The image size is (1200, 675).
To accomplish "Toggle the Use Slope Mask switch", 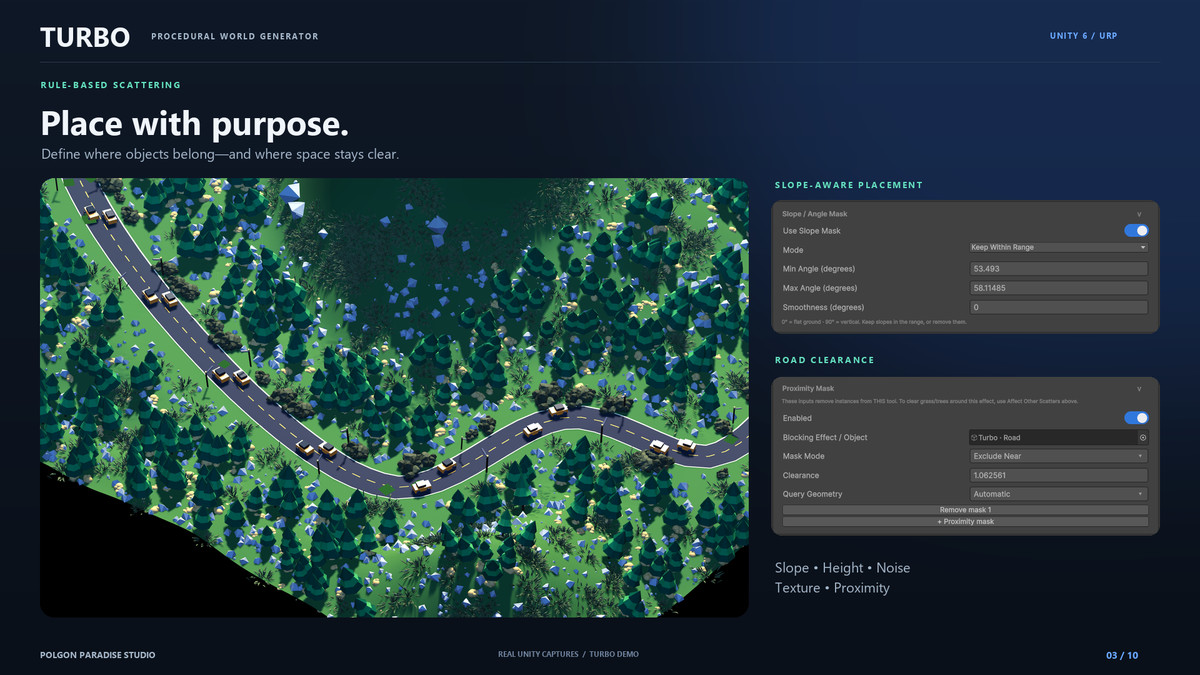I will click(x=1136, y=231).
